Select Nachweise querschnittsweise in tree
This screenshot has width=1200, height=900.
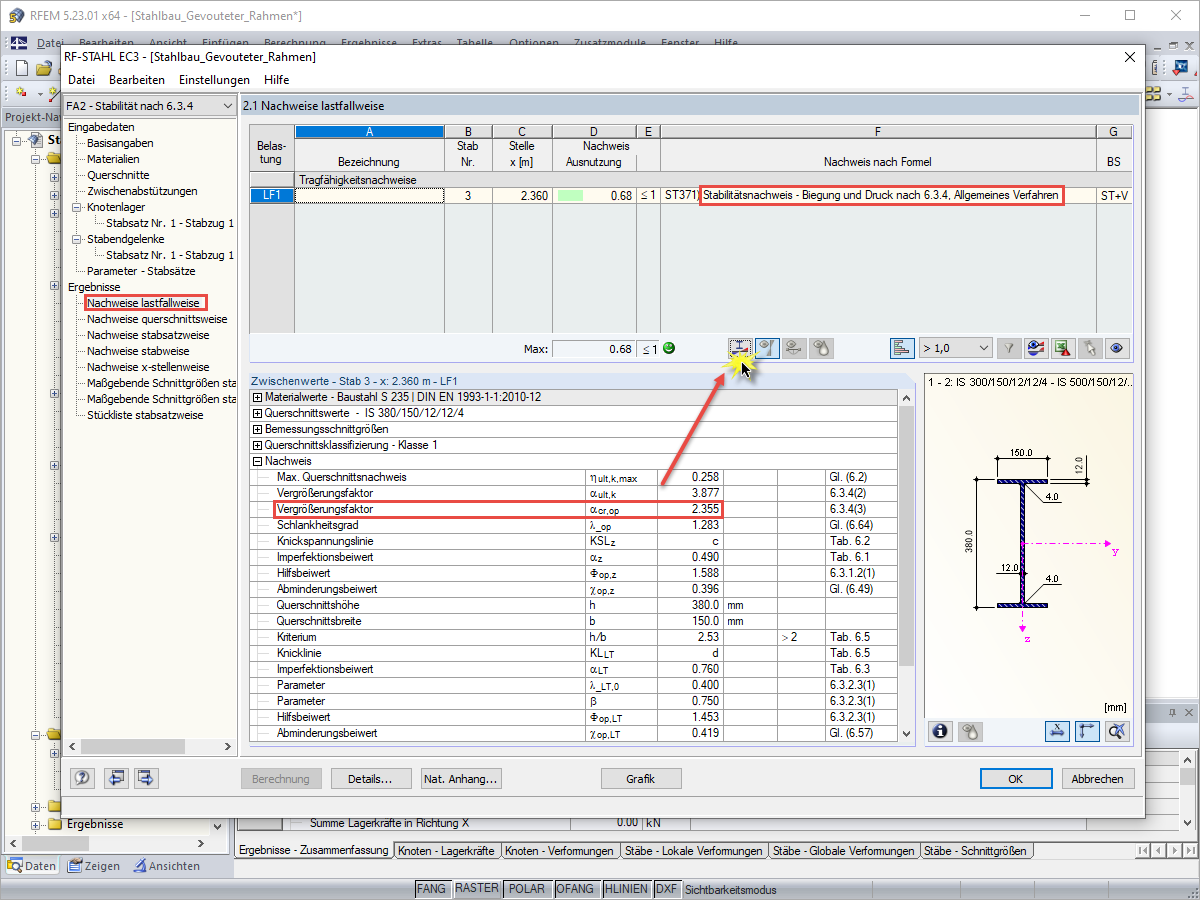[157, 319]
